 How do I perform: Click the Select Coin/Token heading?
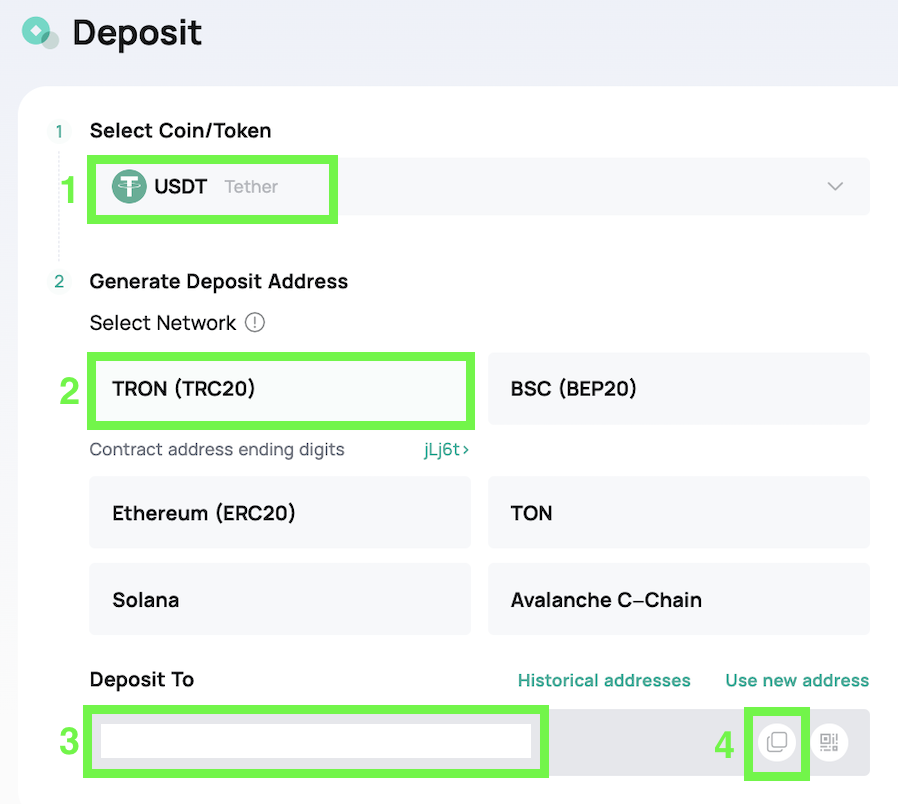180,131
